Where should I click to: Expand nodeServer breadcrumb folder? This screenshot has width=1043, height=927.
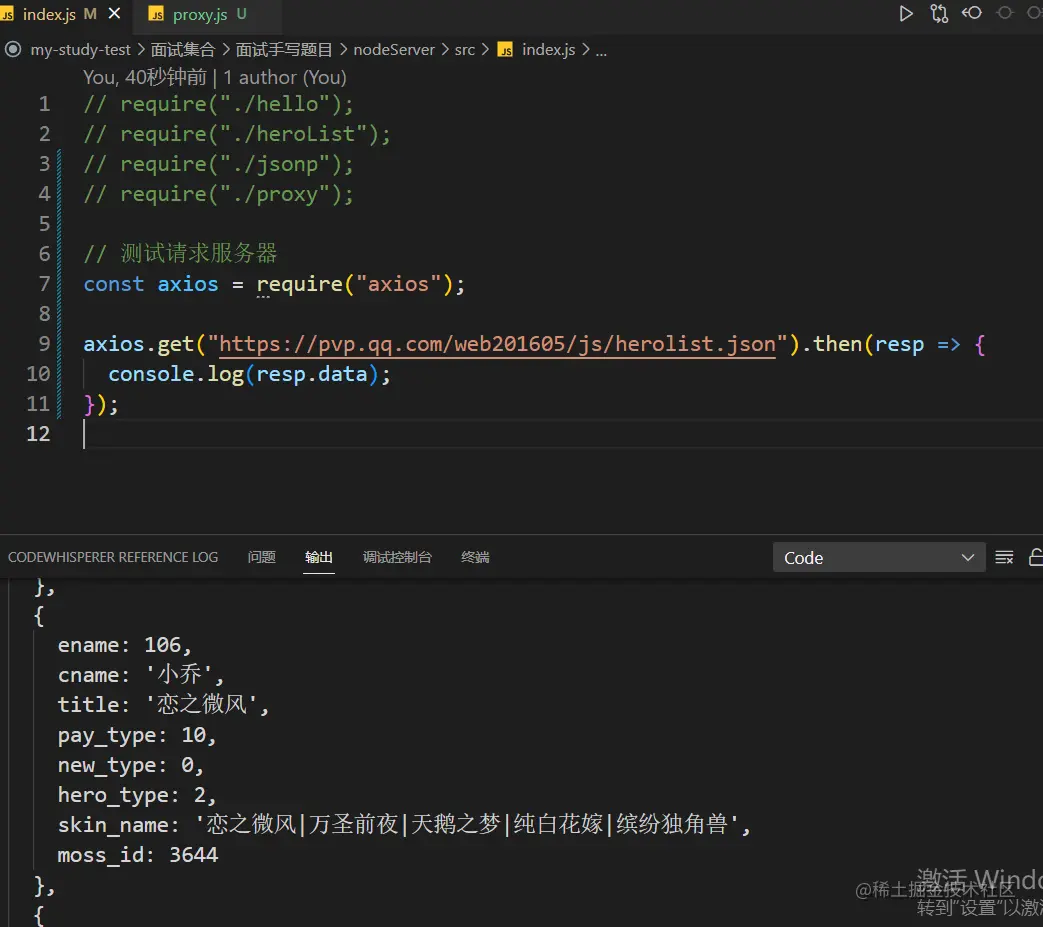click(394, 50)
